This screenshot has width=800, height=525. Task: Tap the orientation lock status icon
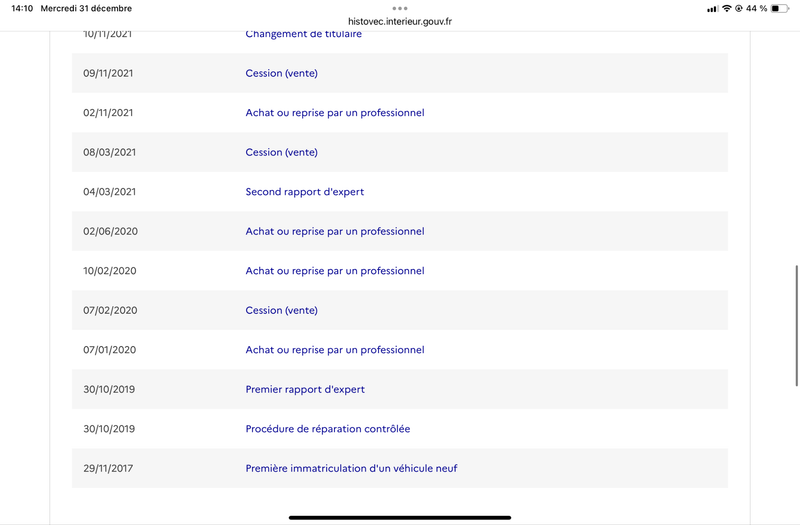coord(738,9)
